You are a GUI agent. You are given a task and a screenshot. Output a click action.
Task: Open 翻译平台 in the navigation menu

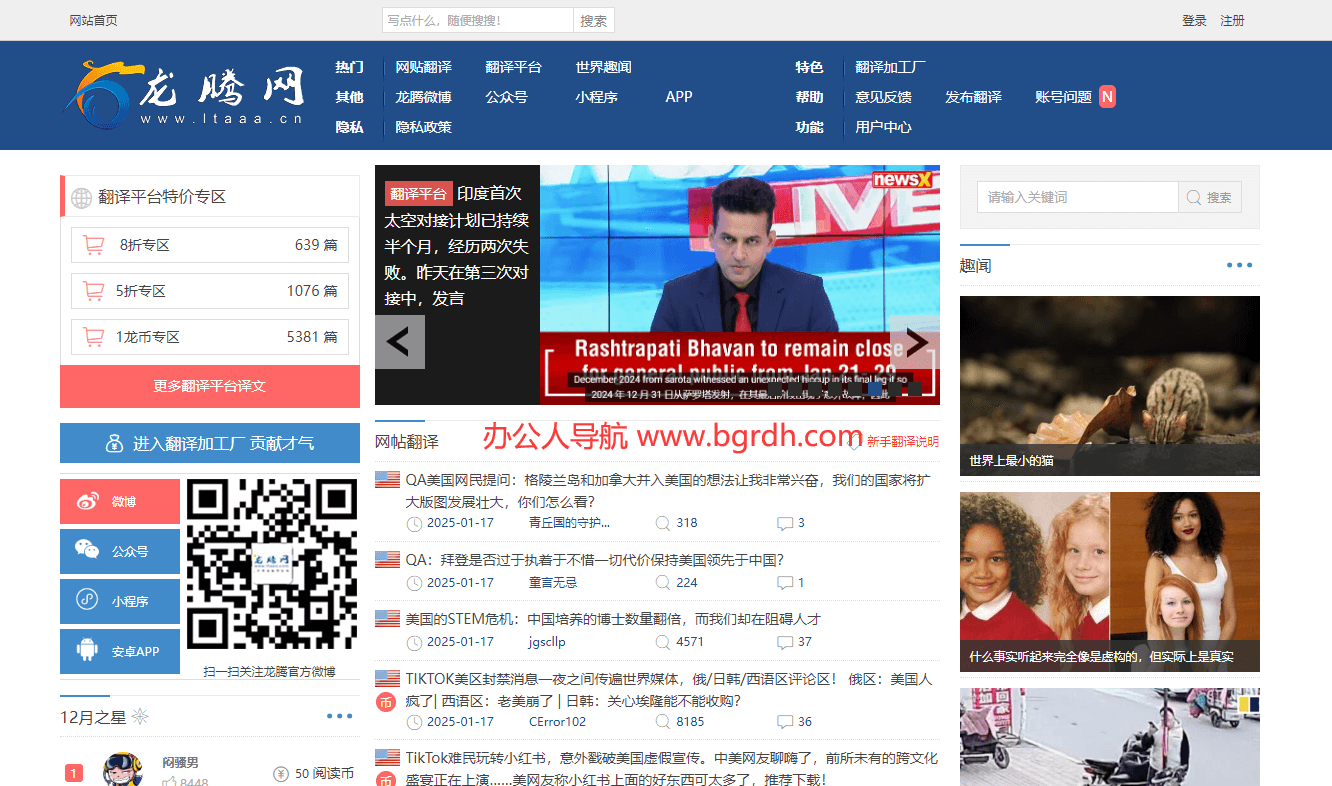pos(513,67)
